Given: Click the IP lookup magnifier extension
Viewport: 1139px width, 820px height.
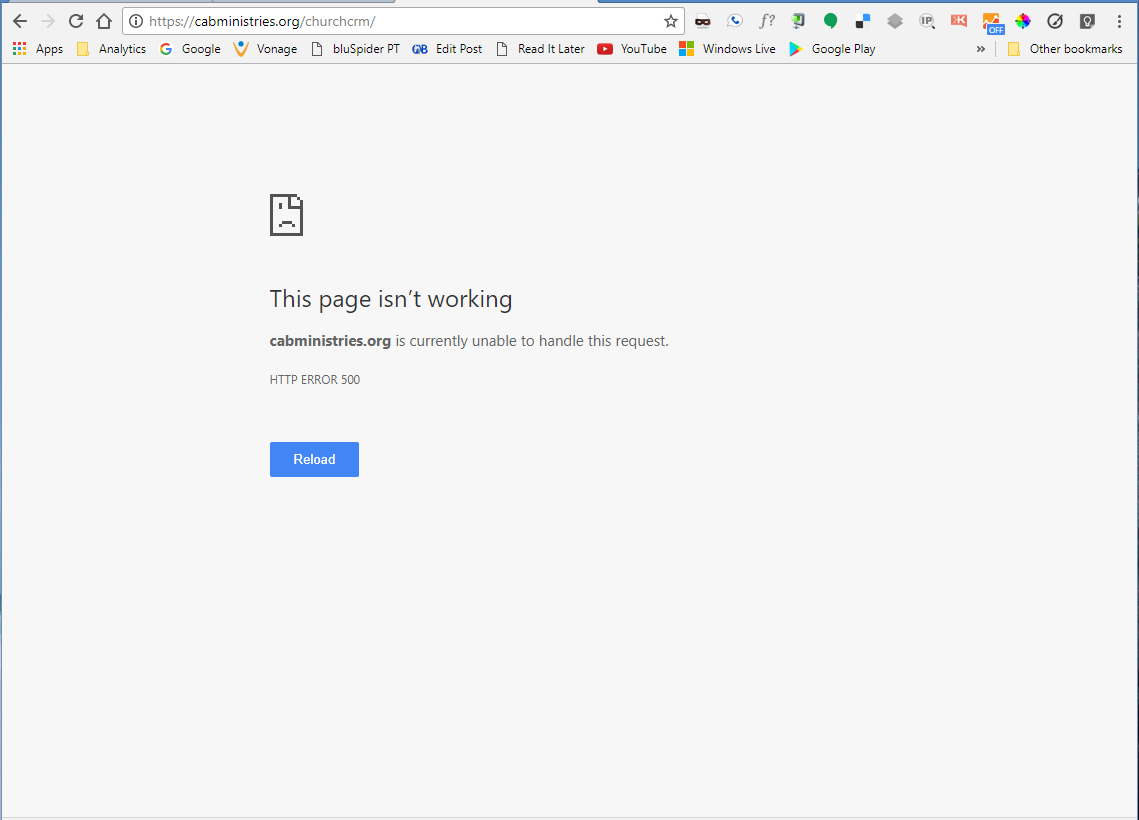Looking at the screenshot, I should [x=927, y=21].
